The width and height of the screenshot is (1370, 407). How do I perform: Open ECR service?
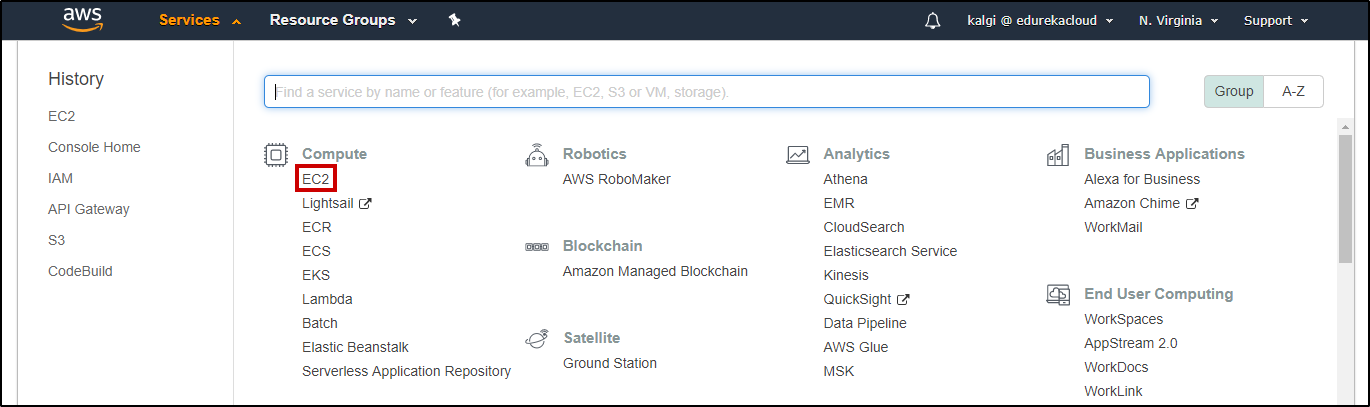316,227
